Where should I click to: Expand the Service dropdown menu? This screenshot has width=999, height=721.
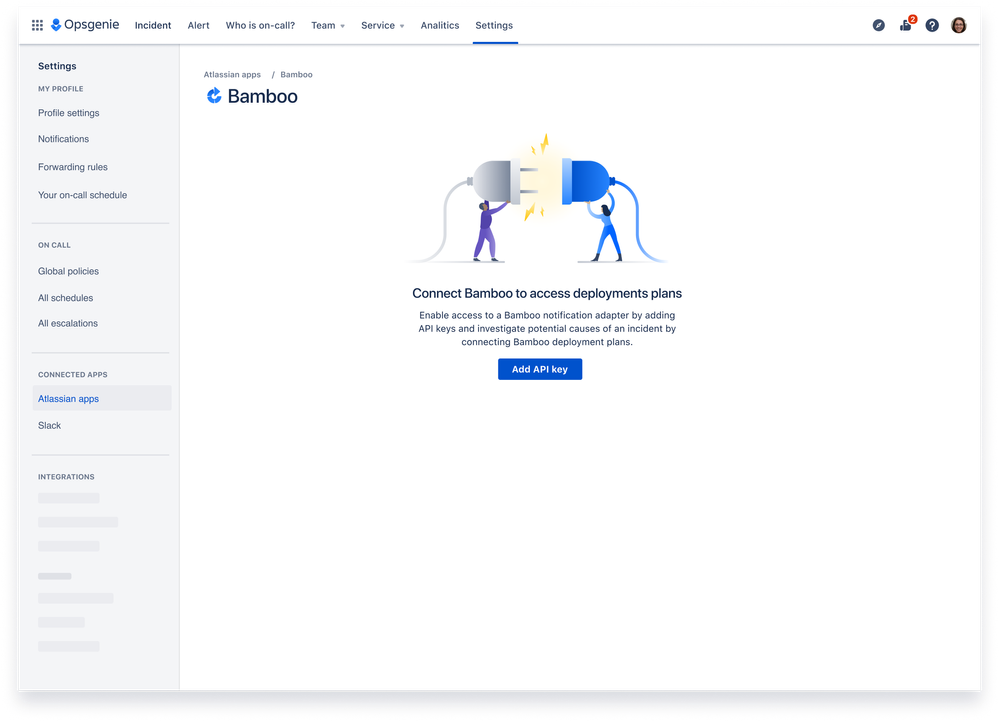pyautogui.click(x=383, y=25)
